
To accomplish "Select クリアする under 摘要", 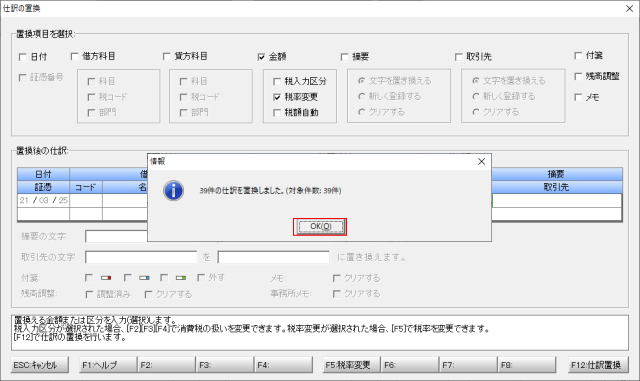I will point(361,112).
